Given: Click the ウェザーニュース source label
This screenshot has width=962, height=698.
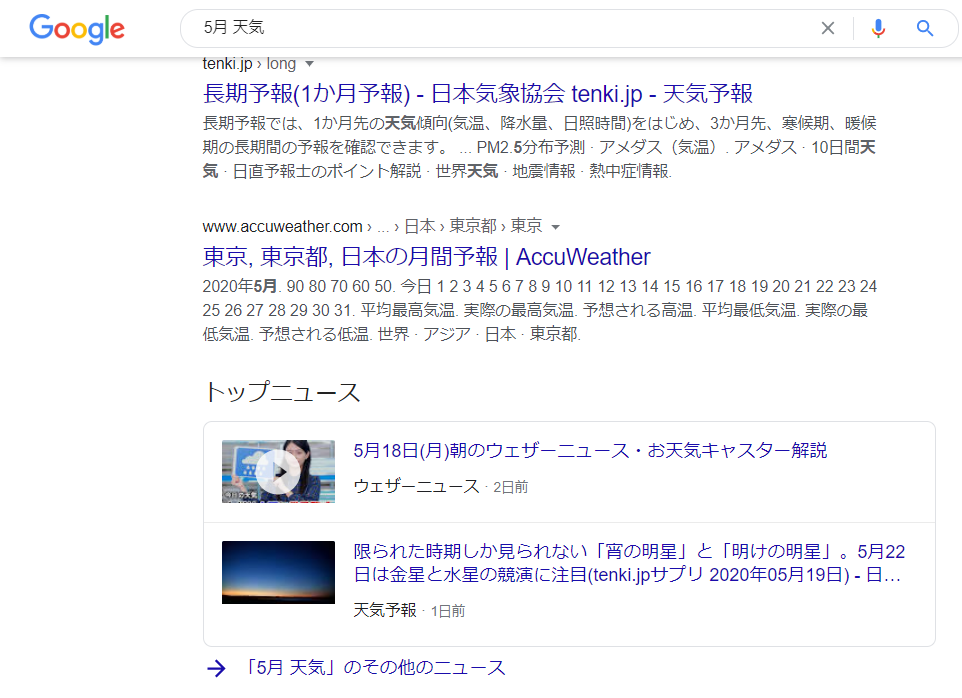Looking at the screenshot, I should pos(417,486).
